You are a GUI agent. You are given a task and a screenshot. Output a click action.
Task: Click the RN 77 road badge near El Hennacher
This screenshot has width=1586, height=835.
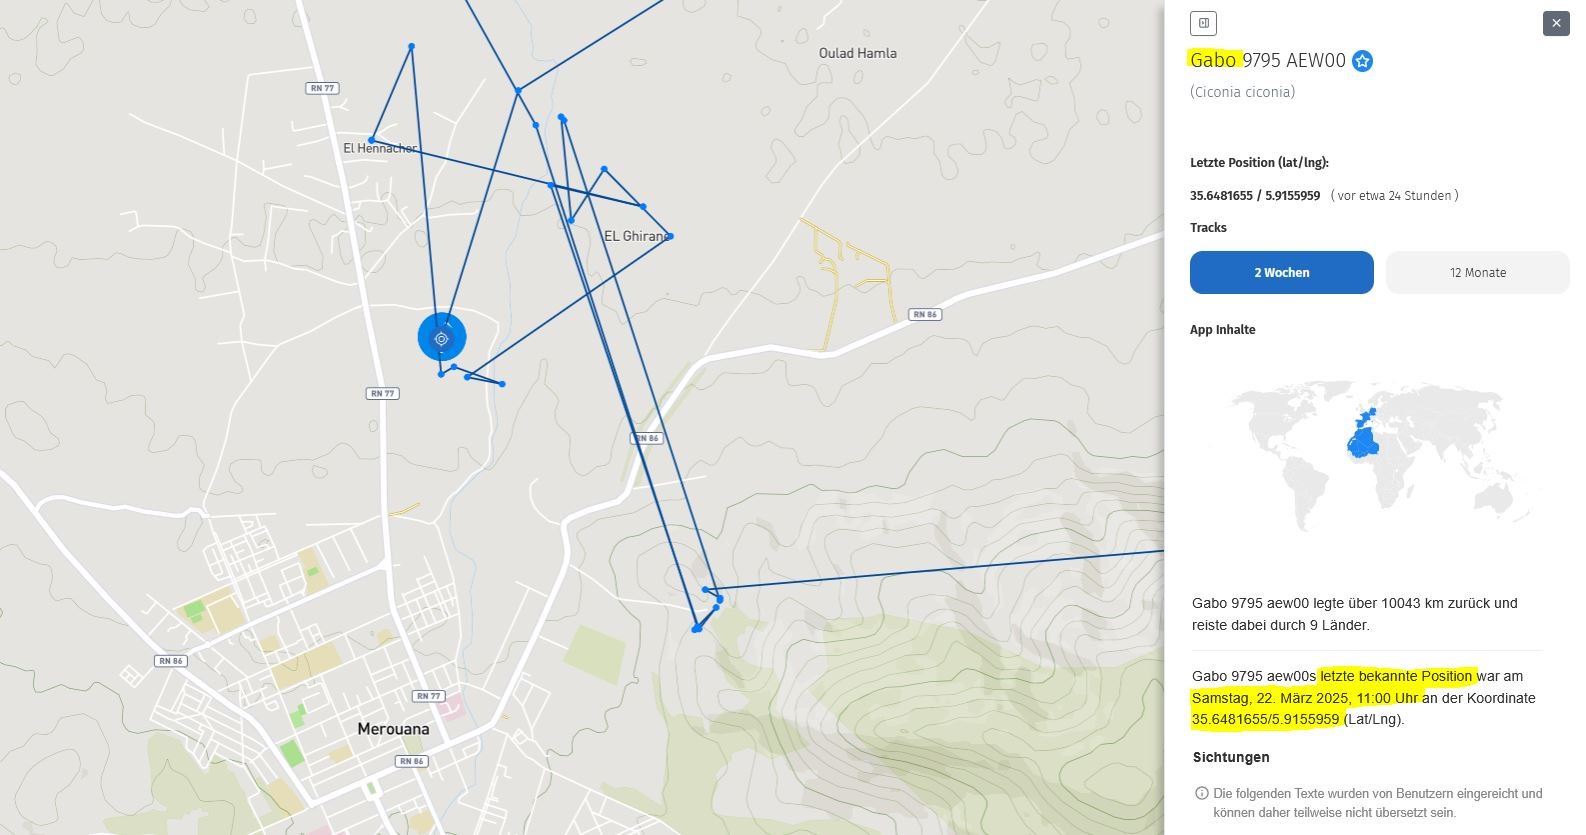[x=322, y=88]
